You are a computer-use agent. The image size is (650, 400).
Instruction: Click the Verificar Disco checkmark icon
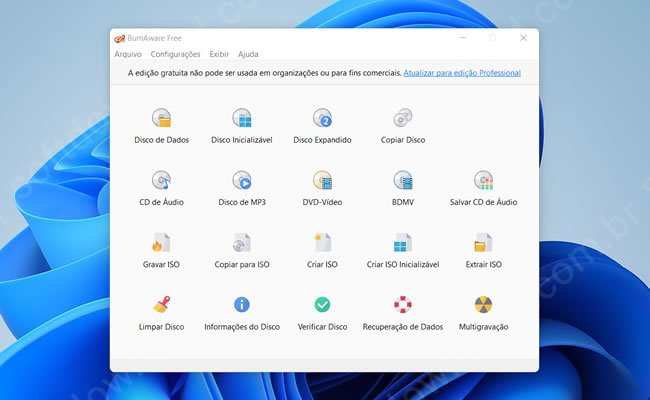pyautogui.click(x=322, y=305)
